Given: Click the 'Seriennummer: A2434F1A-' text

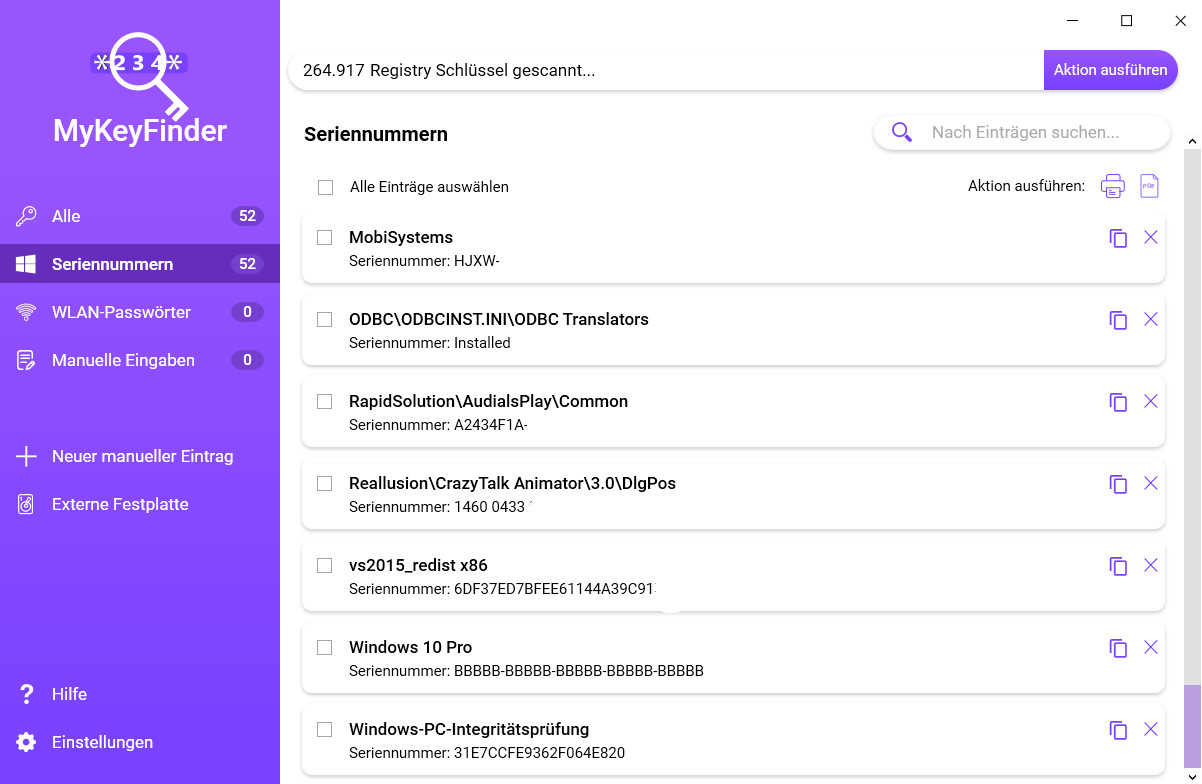Looking at the screenshot, I should 438,425.
